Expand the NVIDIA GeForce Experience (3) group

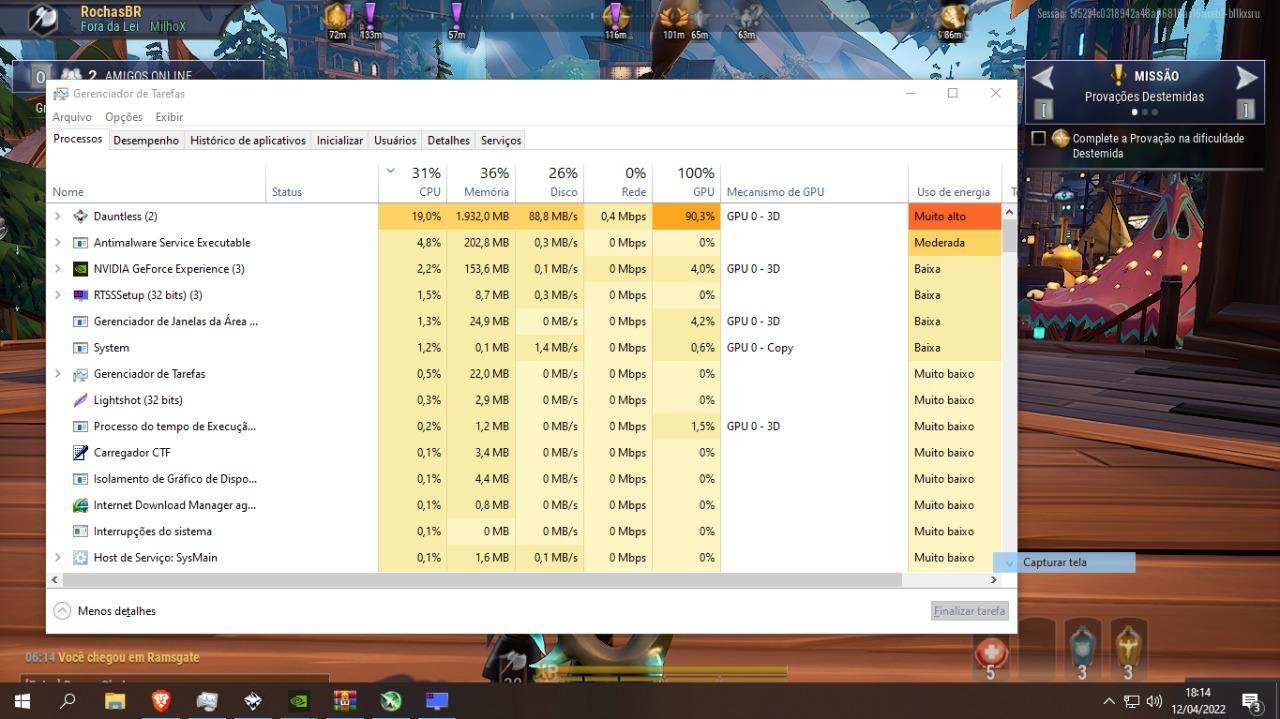[57, 269]
